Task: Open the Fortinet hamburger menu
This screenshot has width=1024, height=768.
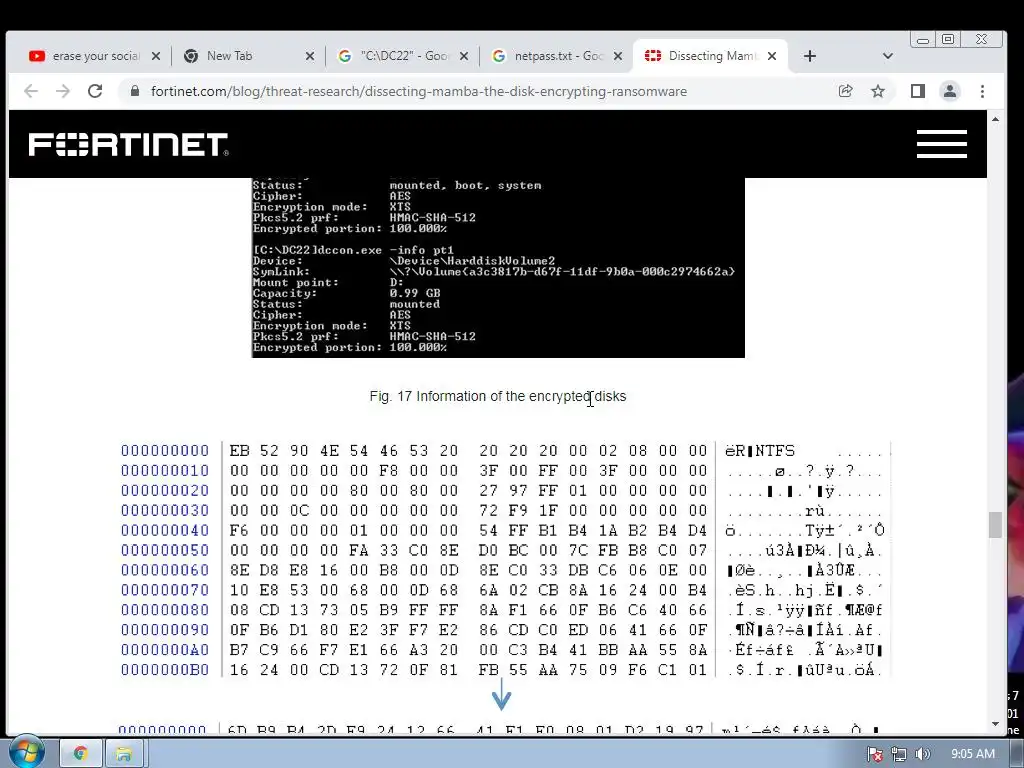Action: click(942, 144)
